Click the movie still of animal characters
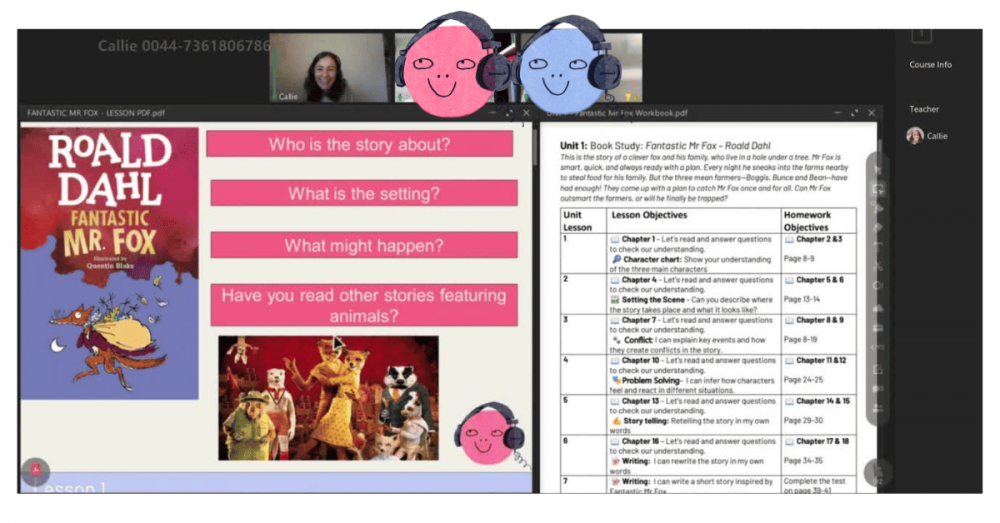Viewport: 1000px width, 523px height. click(x=328, y=398)
